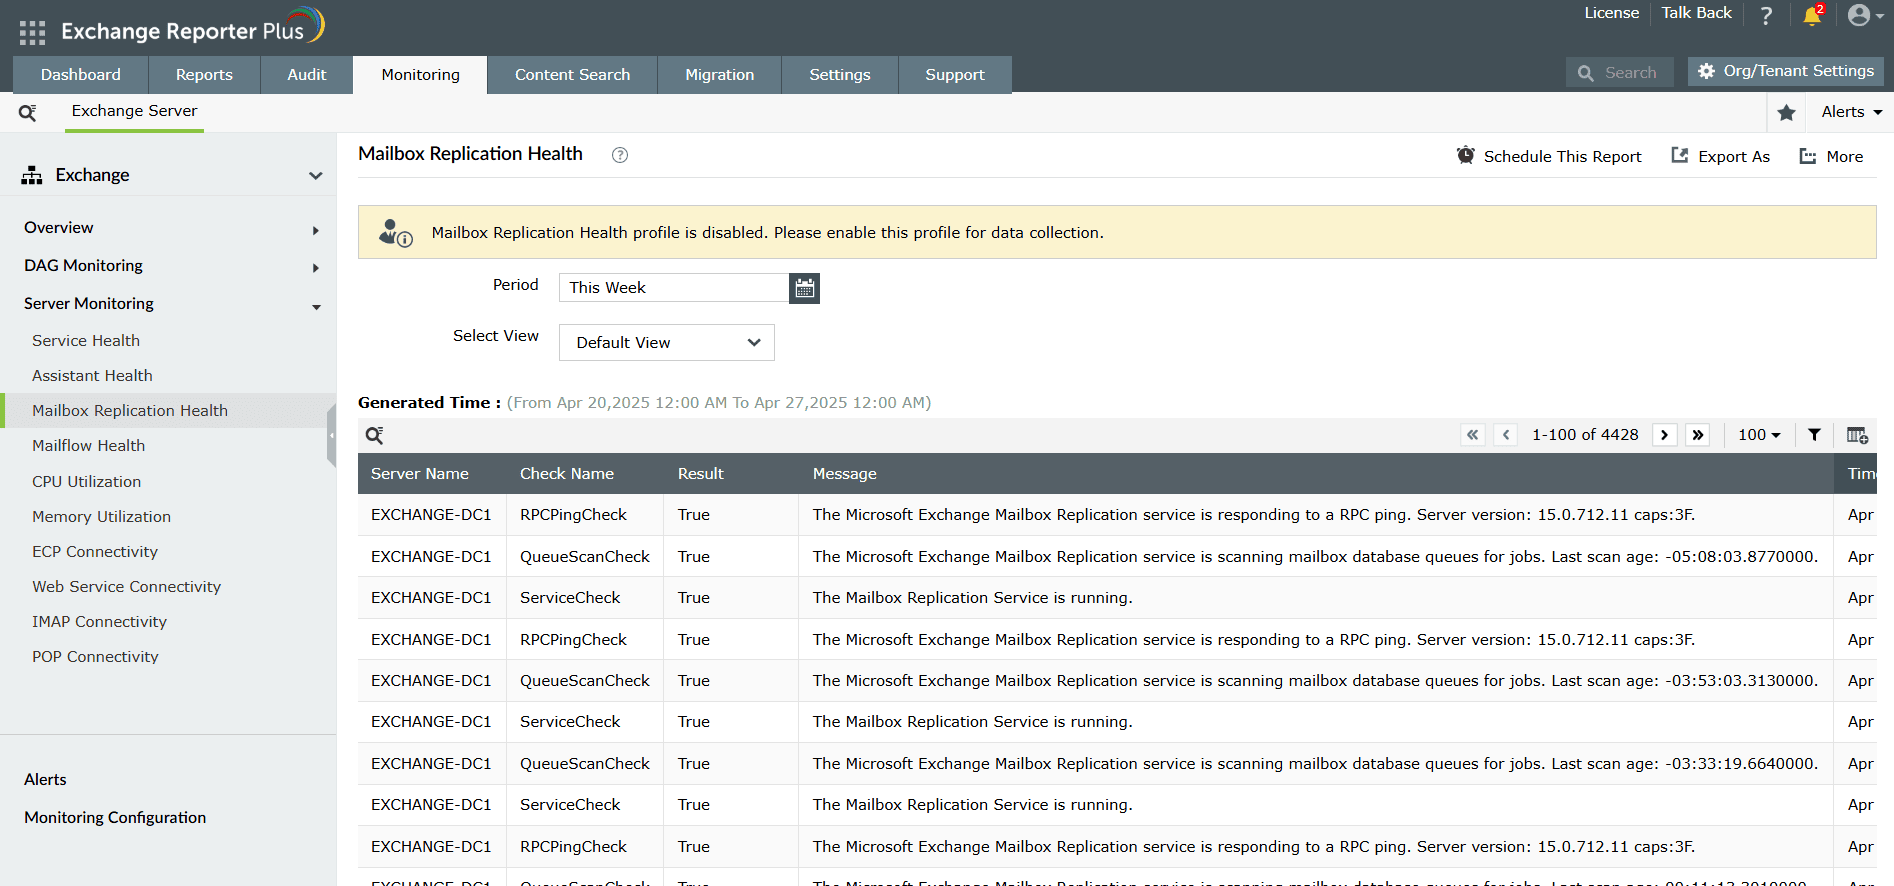Click the License link
Image resolution: width=1894 pixels, height=886 pixels.
(1612, 13)
